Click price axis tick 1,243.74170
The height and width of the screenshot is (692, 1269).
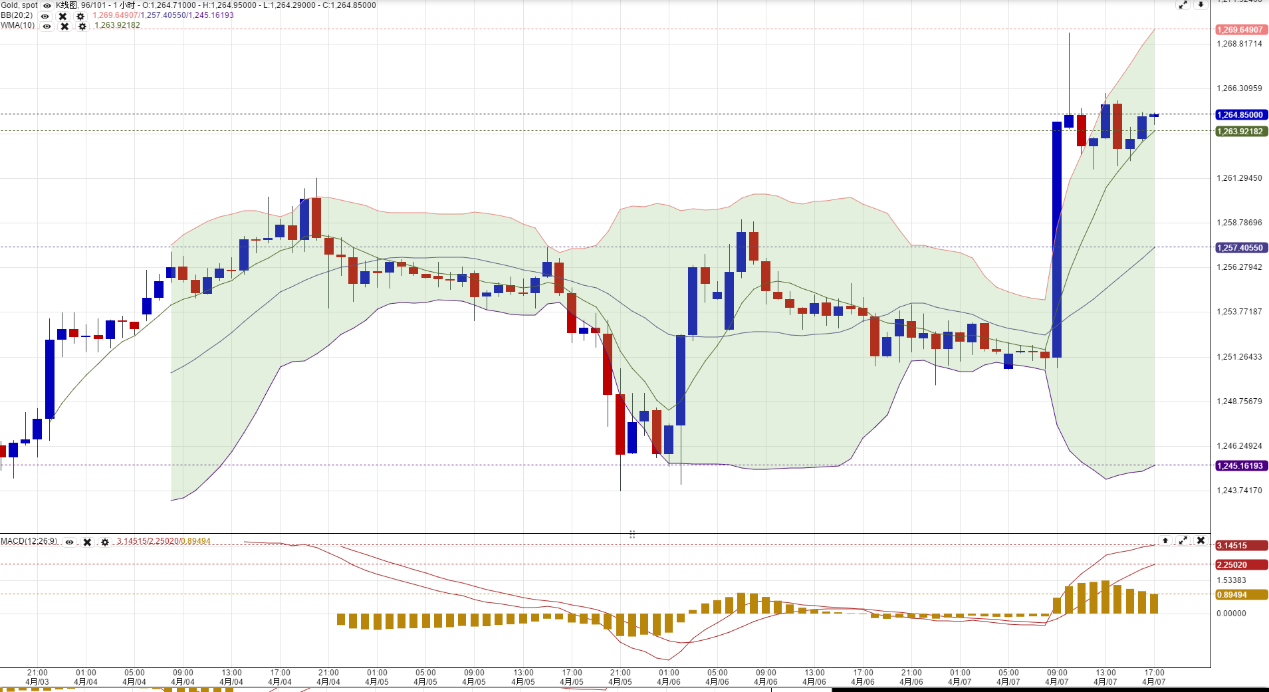tap(1239, 490)
